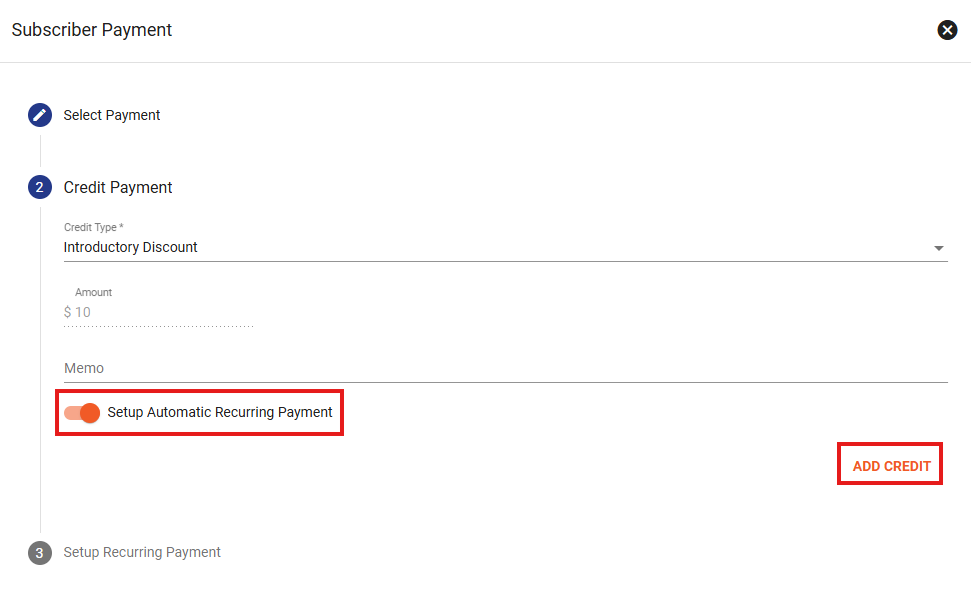Click the Subscriber Payment dialog title
The width and height of the screenshot is (971, 605).
[92, 30]
